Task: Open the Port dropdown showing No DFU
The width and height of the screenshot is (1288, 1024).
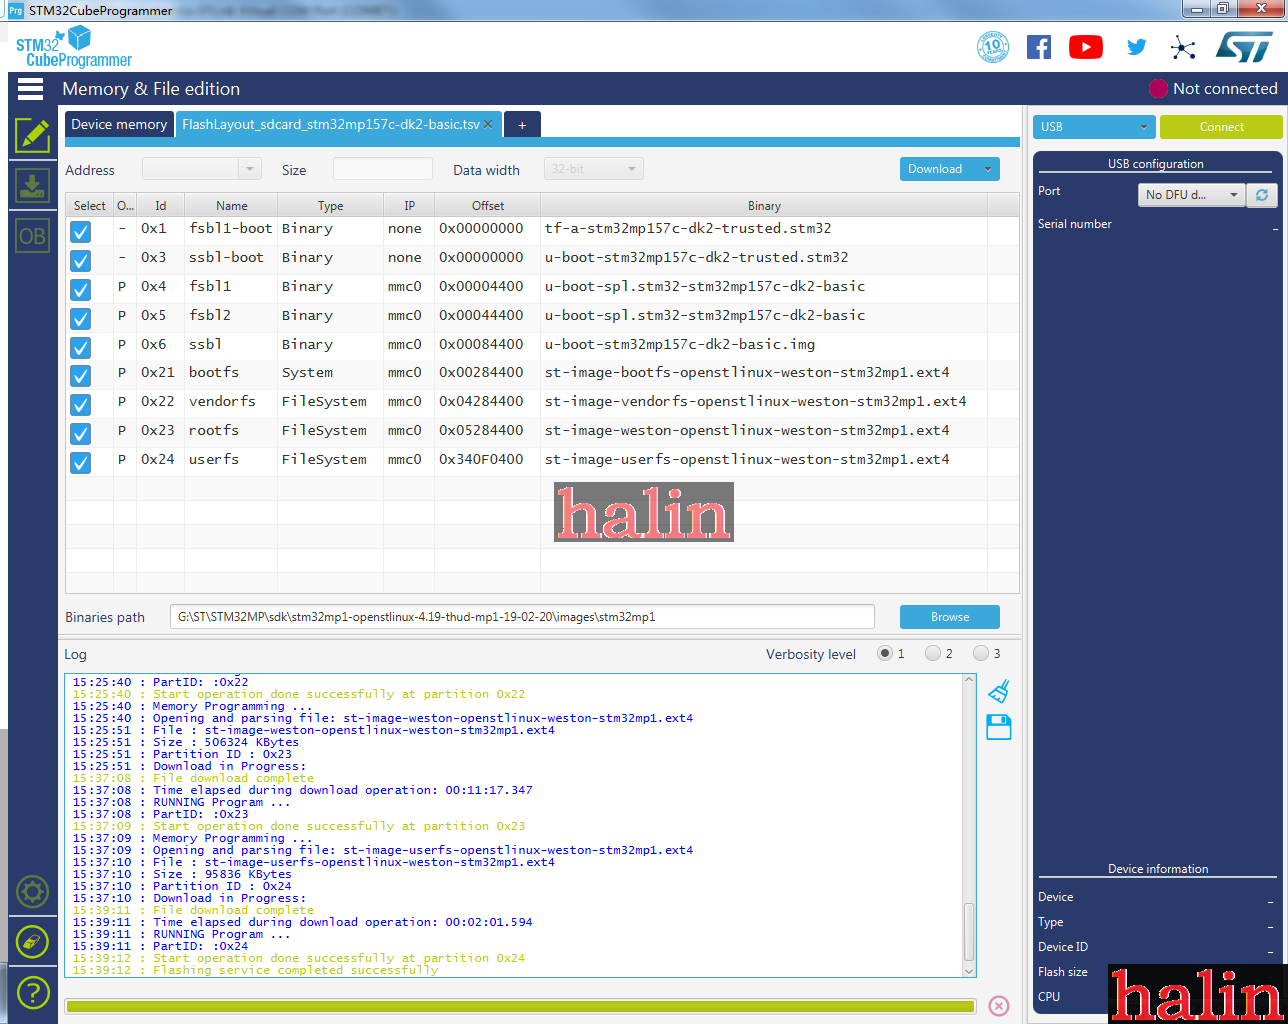Action: point(1191,195)
